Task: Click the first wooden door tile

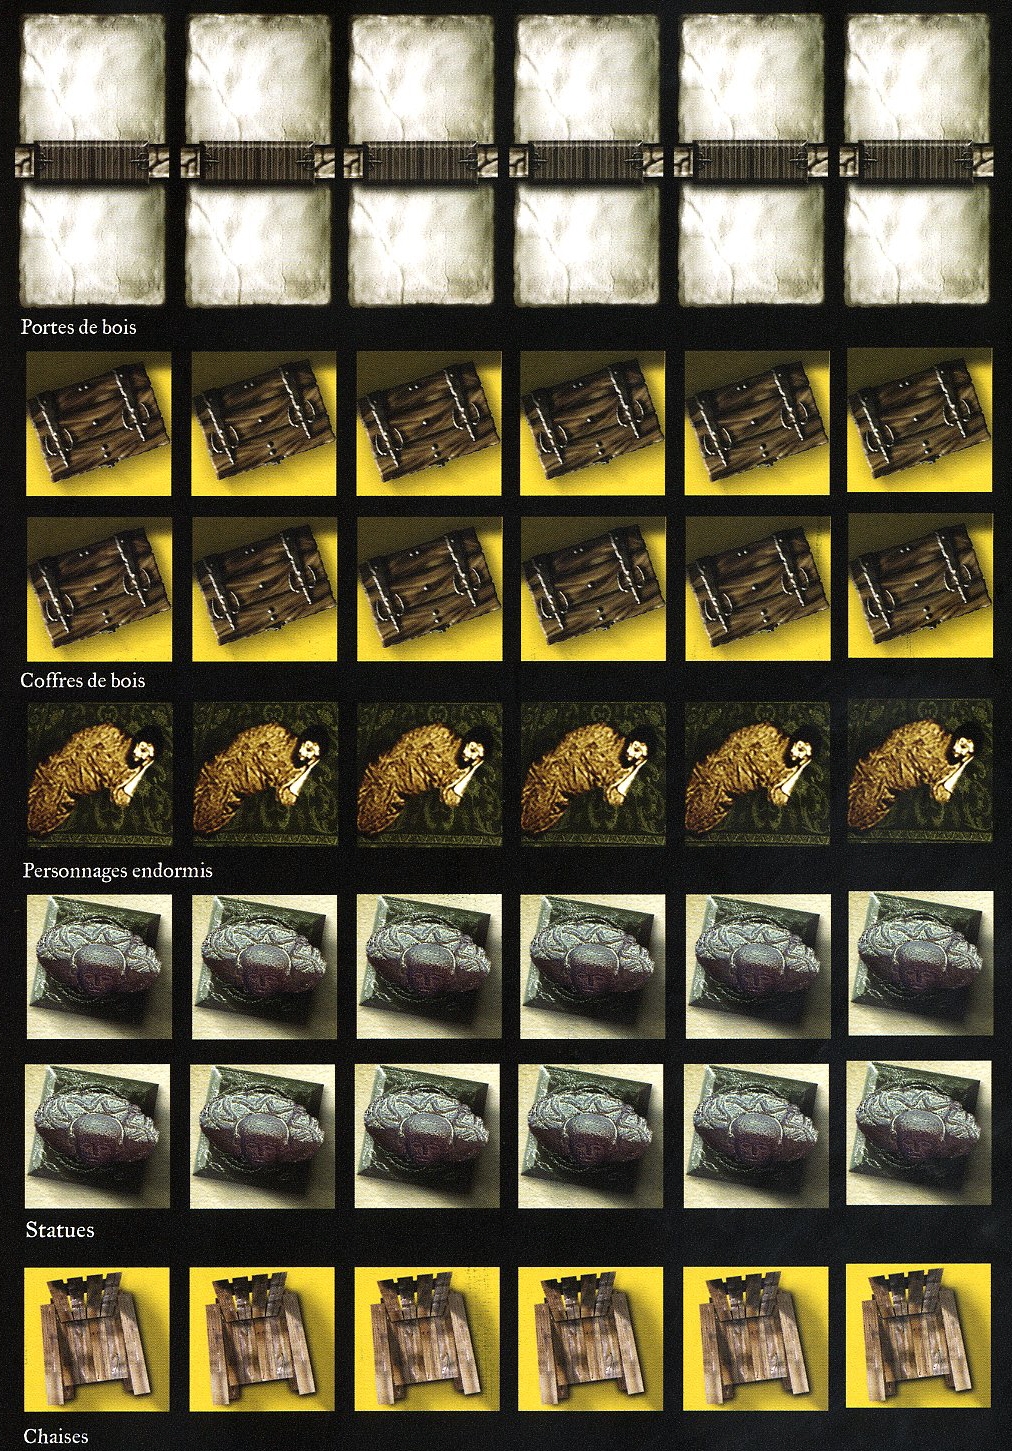Action: 93,163
